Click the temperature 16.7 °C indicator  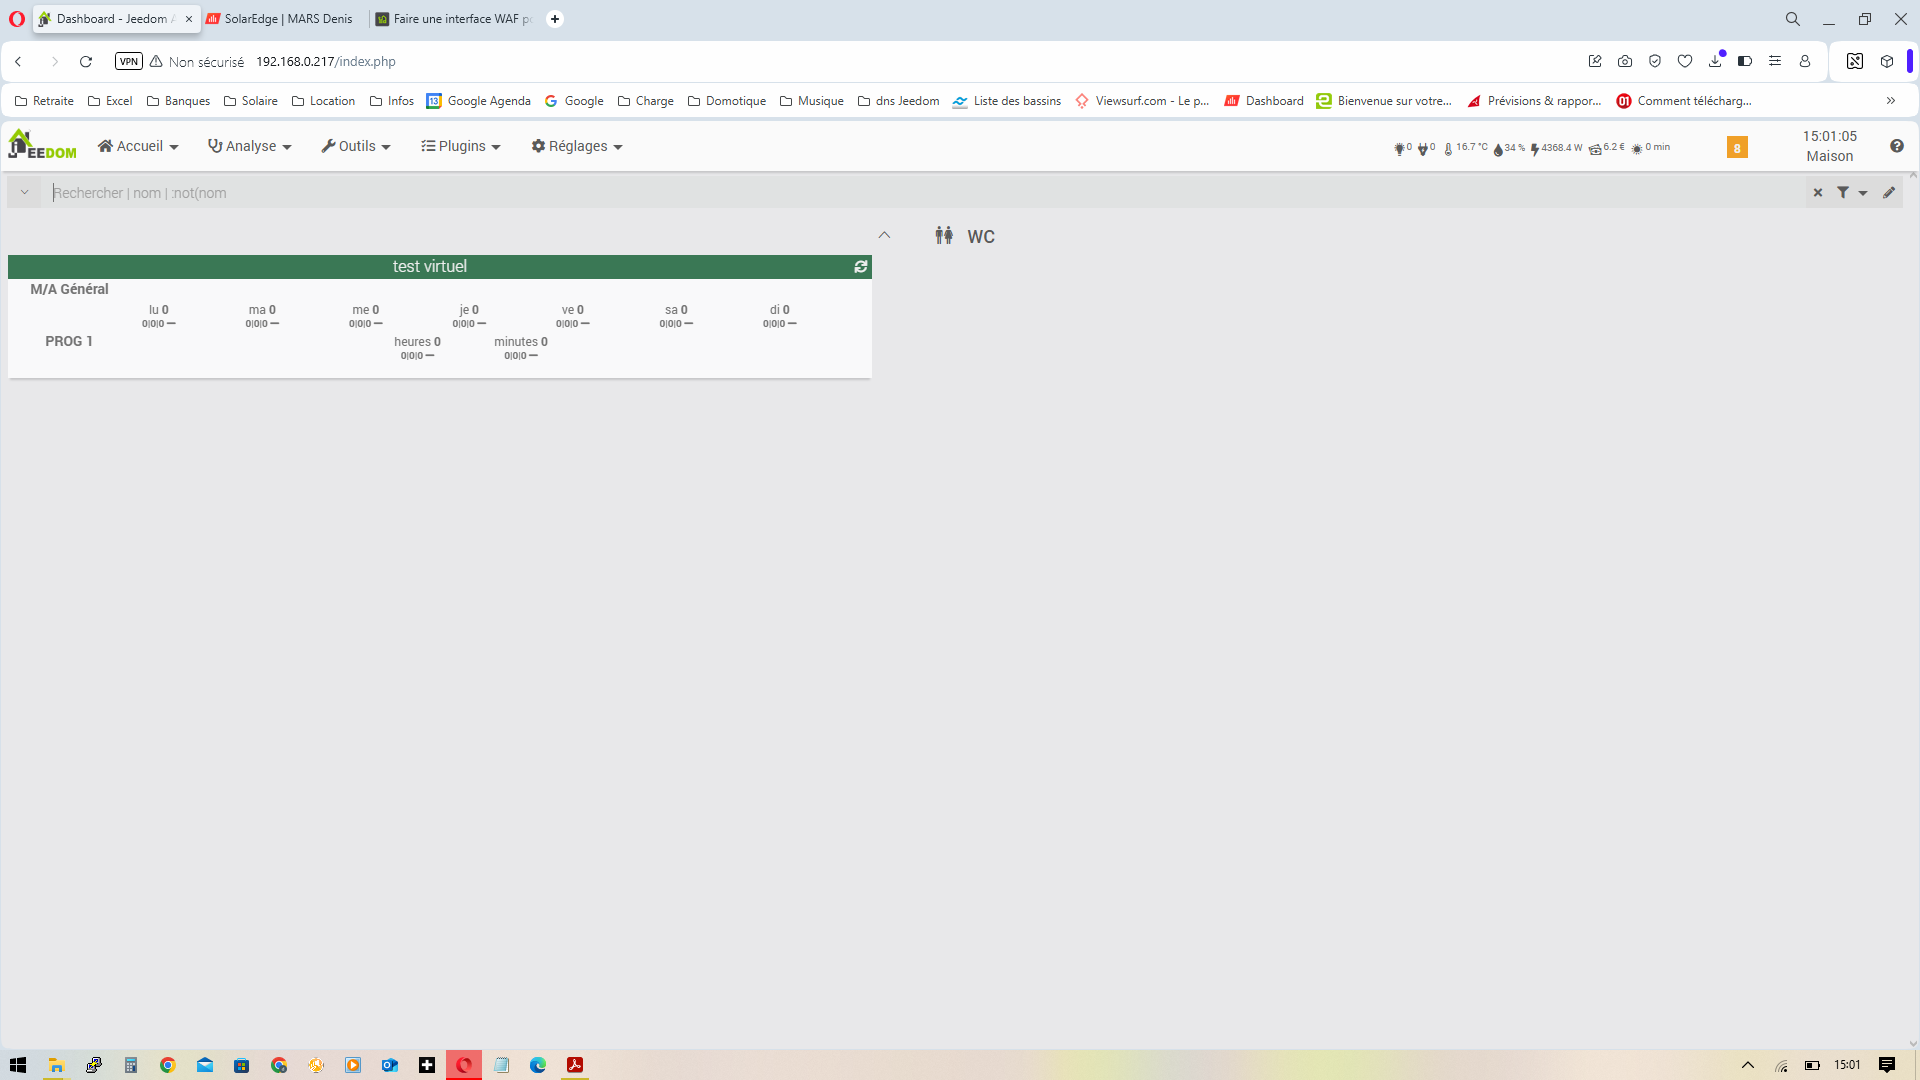tap(1466, 148)
